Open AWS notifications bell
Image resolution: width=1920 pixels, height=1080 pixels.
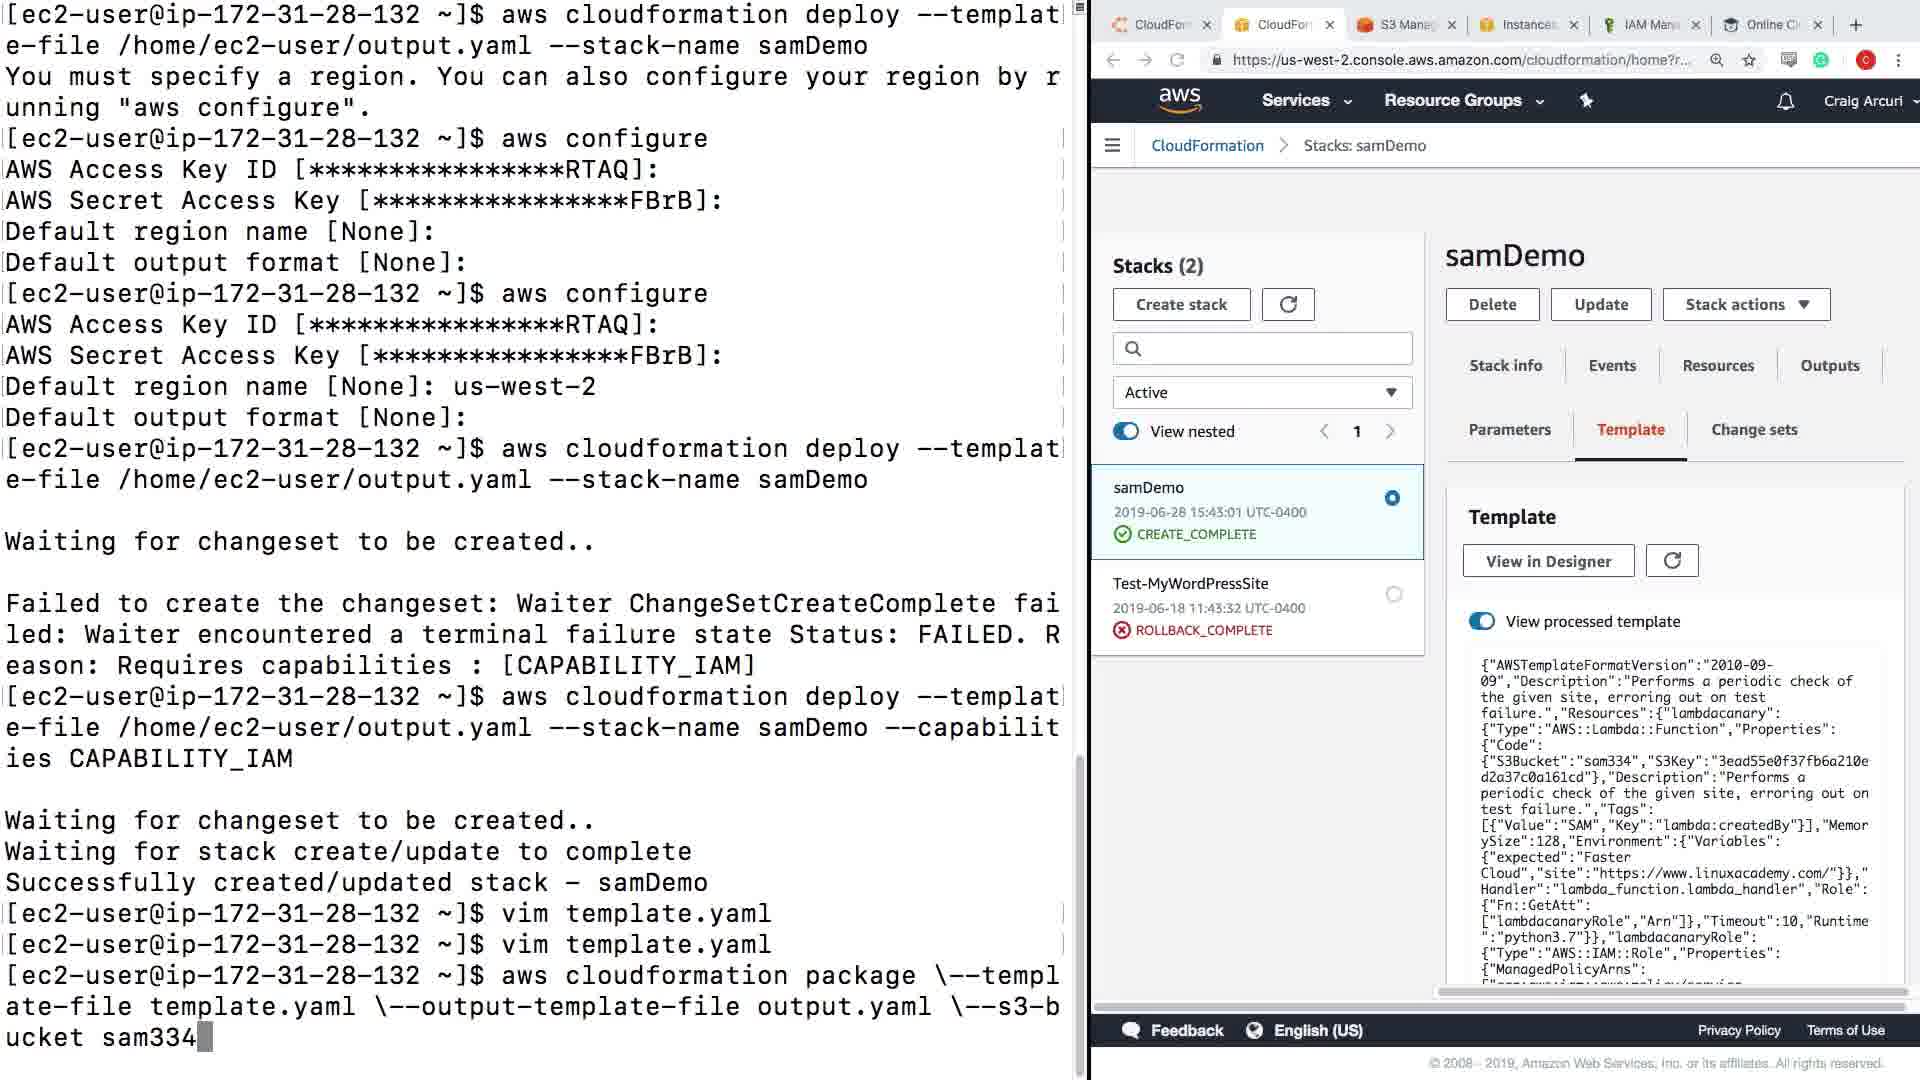click(x=1785, y=101)
